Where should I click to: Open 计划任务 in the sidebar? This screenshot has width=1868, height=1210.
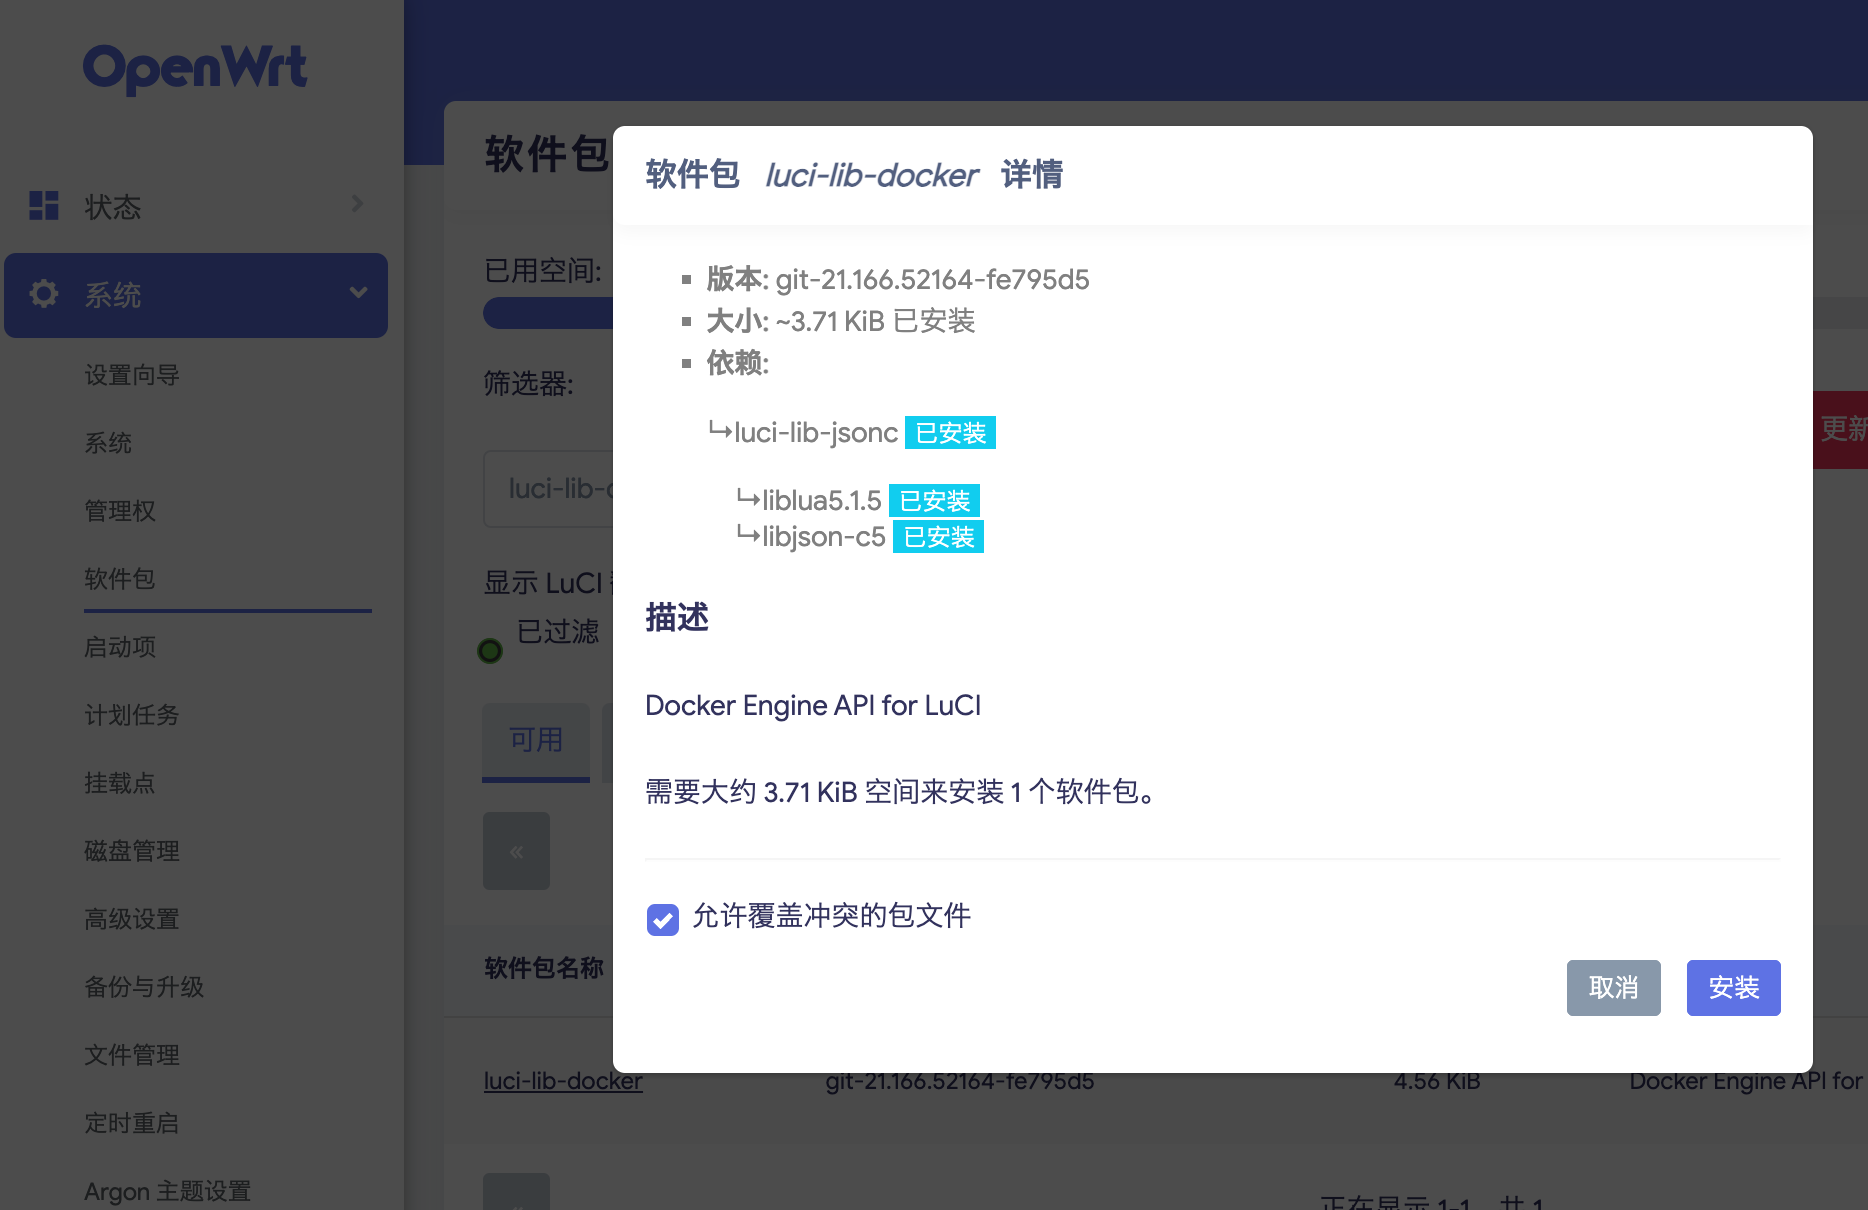[132, 715]
